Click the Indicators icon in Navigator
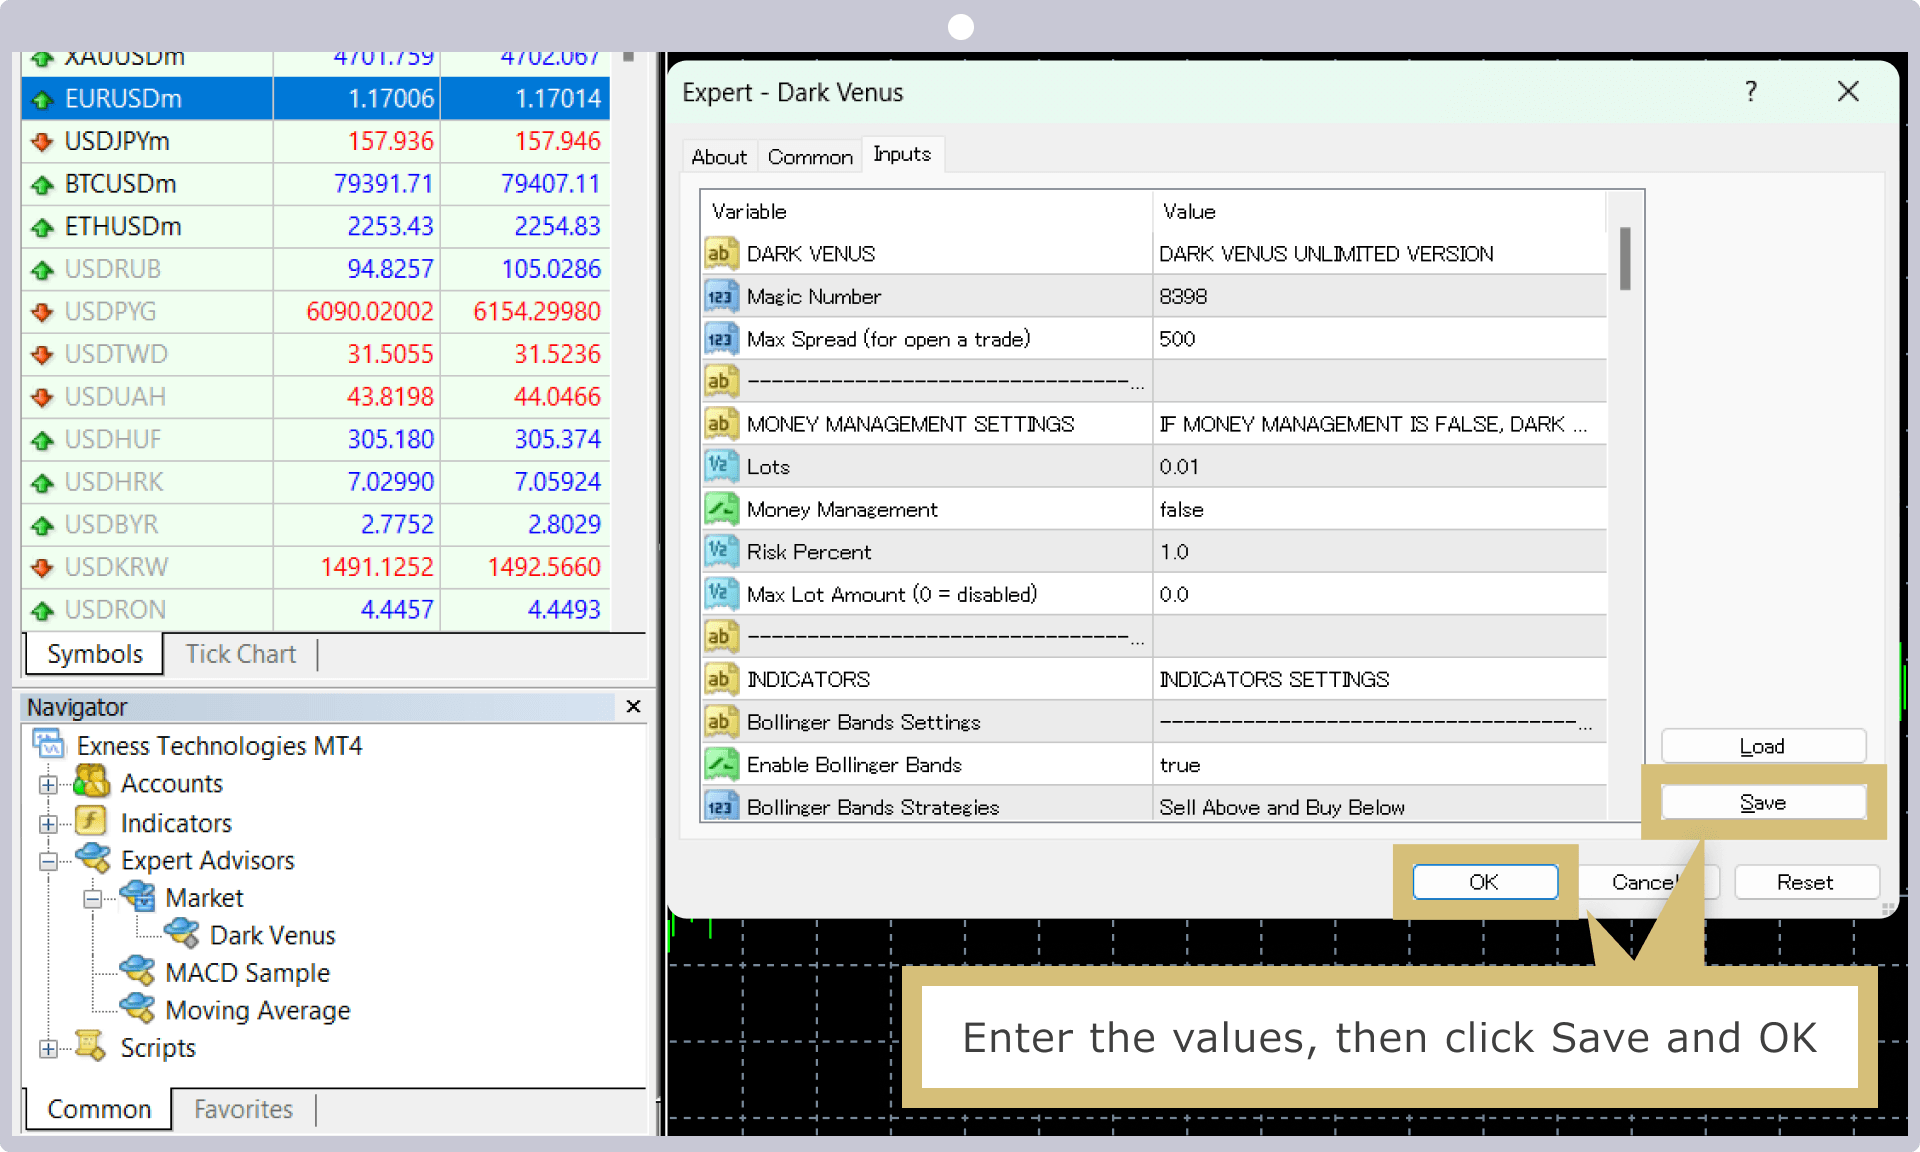The height and width of the screenshot is (1152, 1920). pyautogui.click(x=92, y=822)
